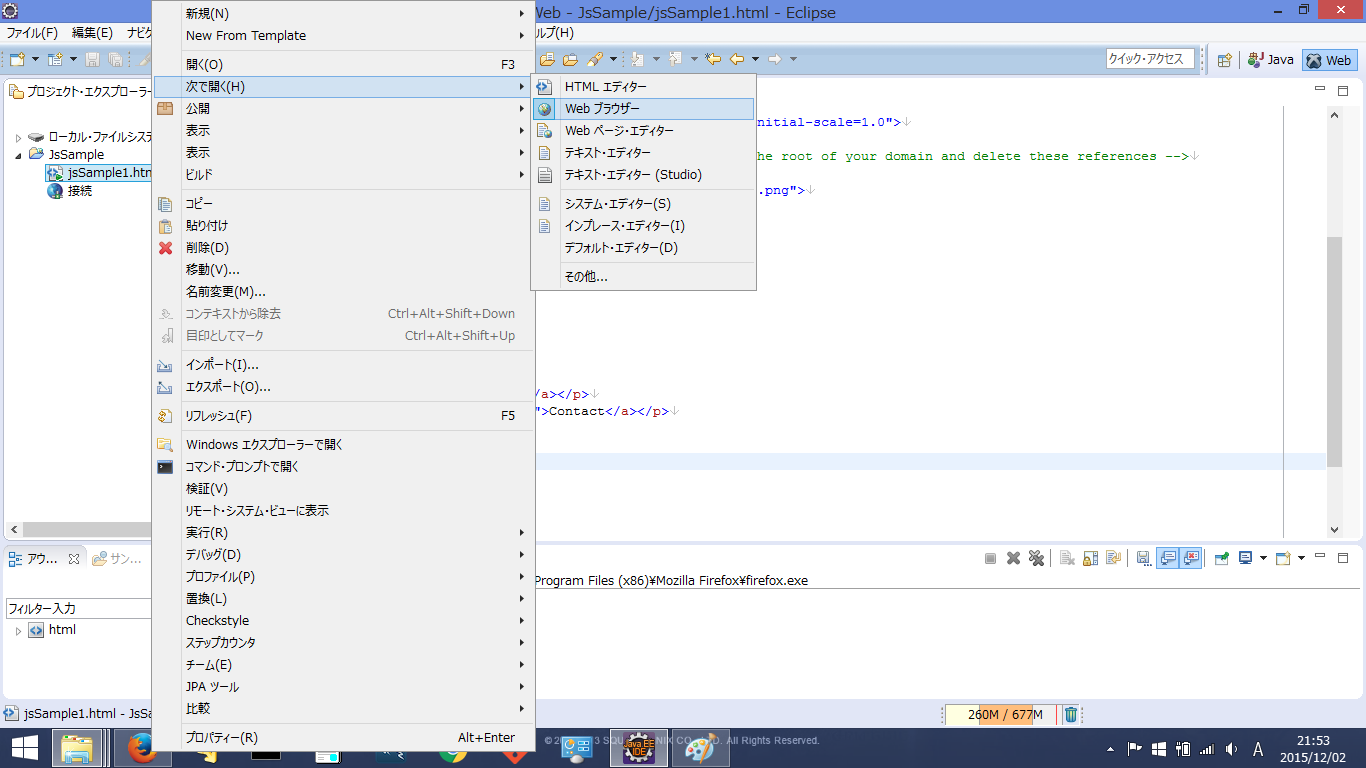This screenshot has width=1366, height=768.
Task: Click the heap status memory bar
Action: [x=1000, y=714]
